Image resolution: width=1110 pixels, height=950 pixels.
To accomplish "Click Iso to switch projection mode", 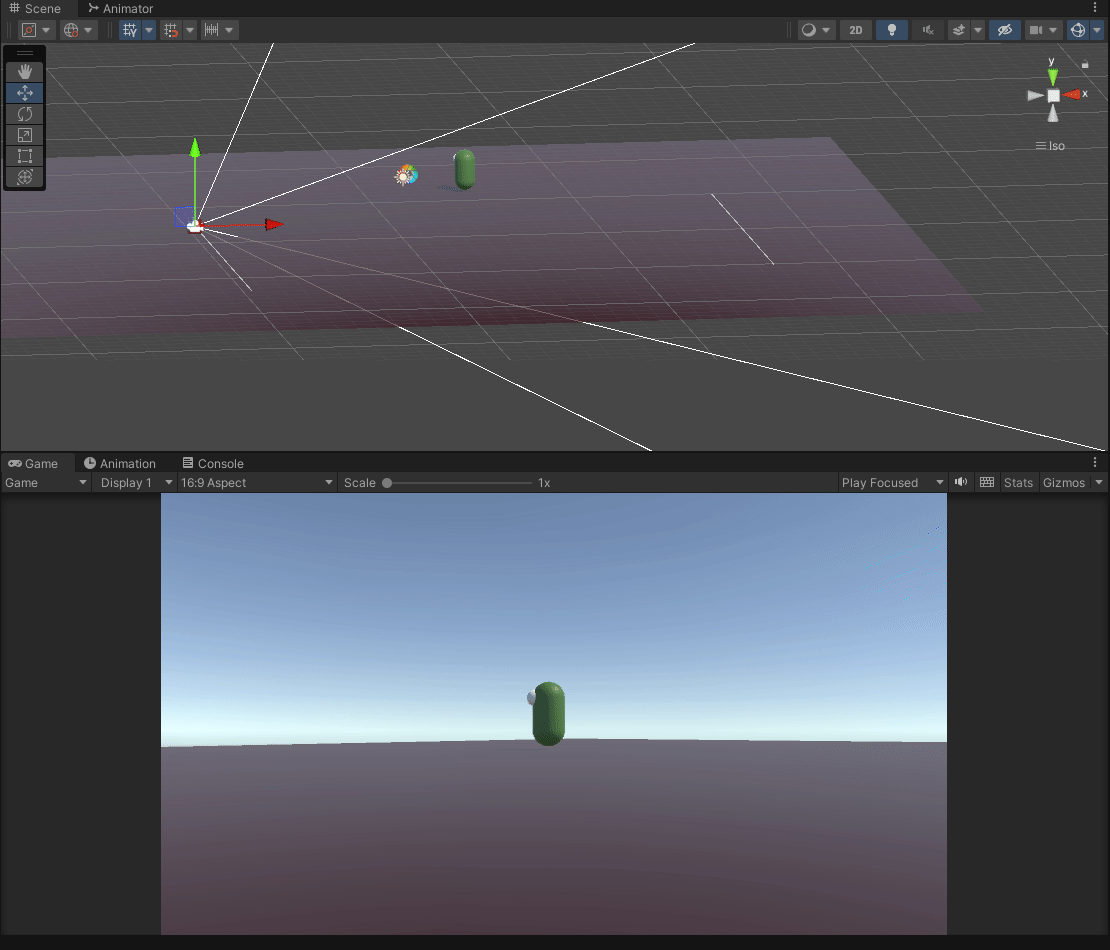I will pyautogui.click(x=1056, y=145).
